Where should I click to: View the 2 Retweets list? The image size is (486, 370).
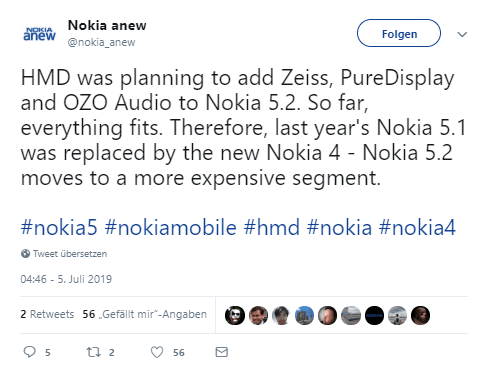pos(47,314)
